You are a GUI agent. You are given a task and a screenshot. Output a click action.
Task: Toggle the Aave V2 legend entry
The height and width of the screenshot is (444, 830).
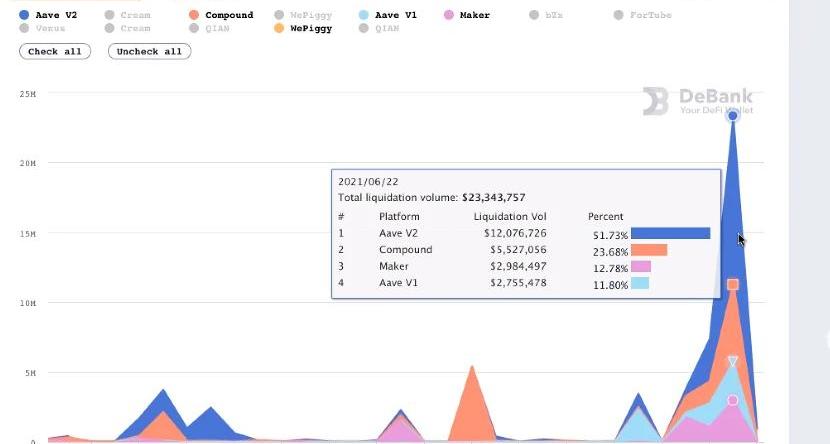pos(48,15)
